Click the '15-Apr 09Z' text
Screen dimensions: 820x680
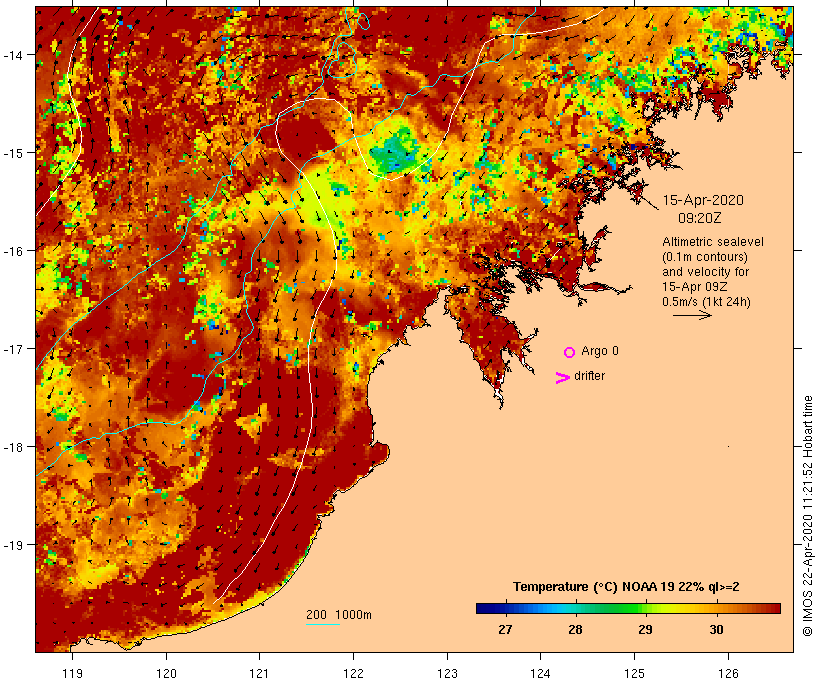694,287
